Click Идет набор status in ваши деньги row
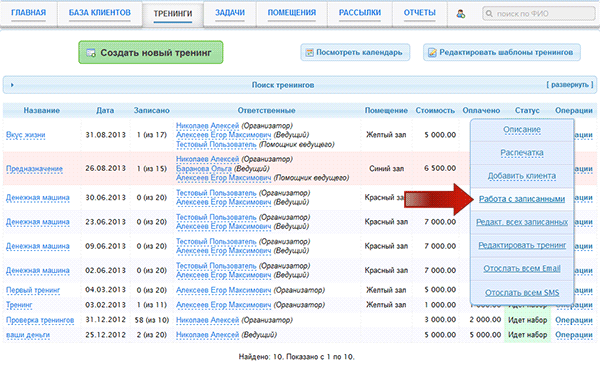The height and width of the screenshot is (370, 600). [527, 335]
